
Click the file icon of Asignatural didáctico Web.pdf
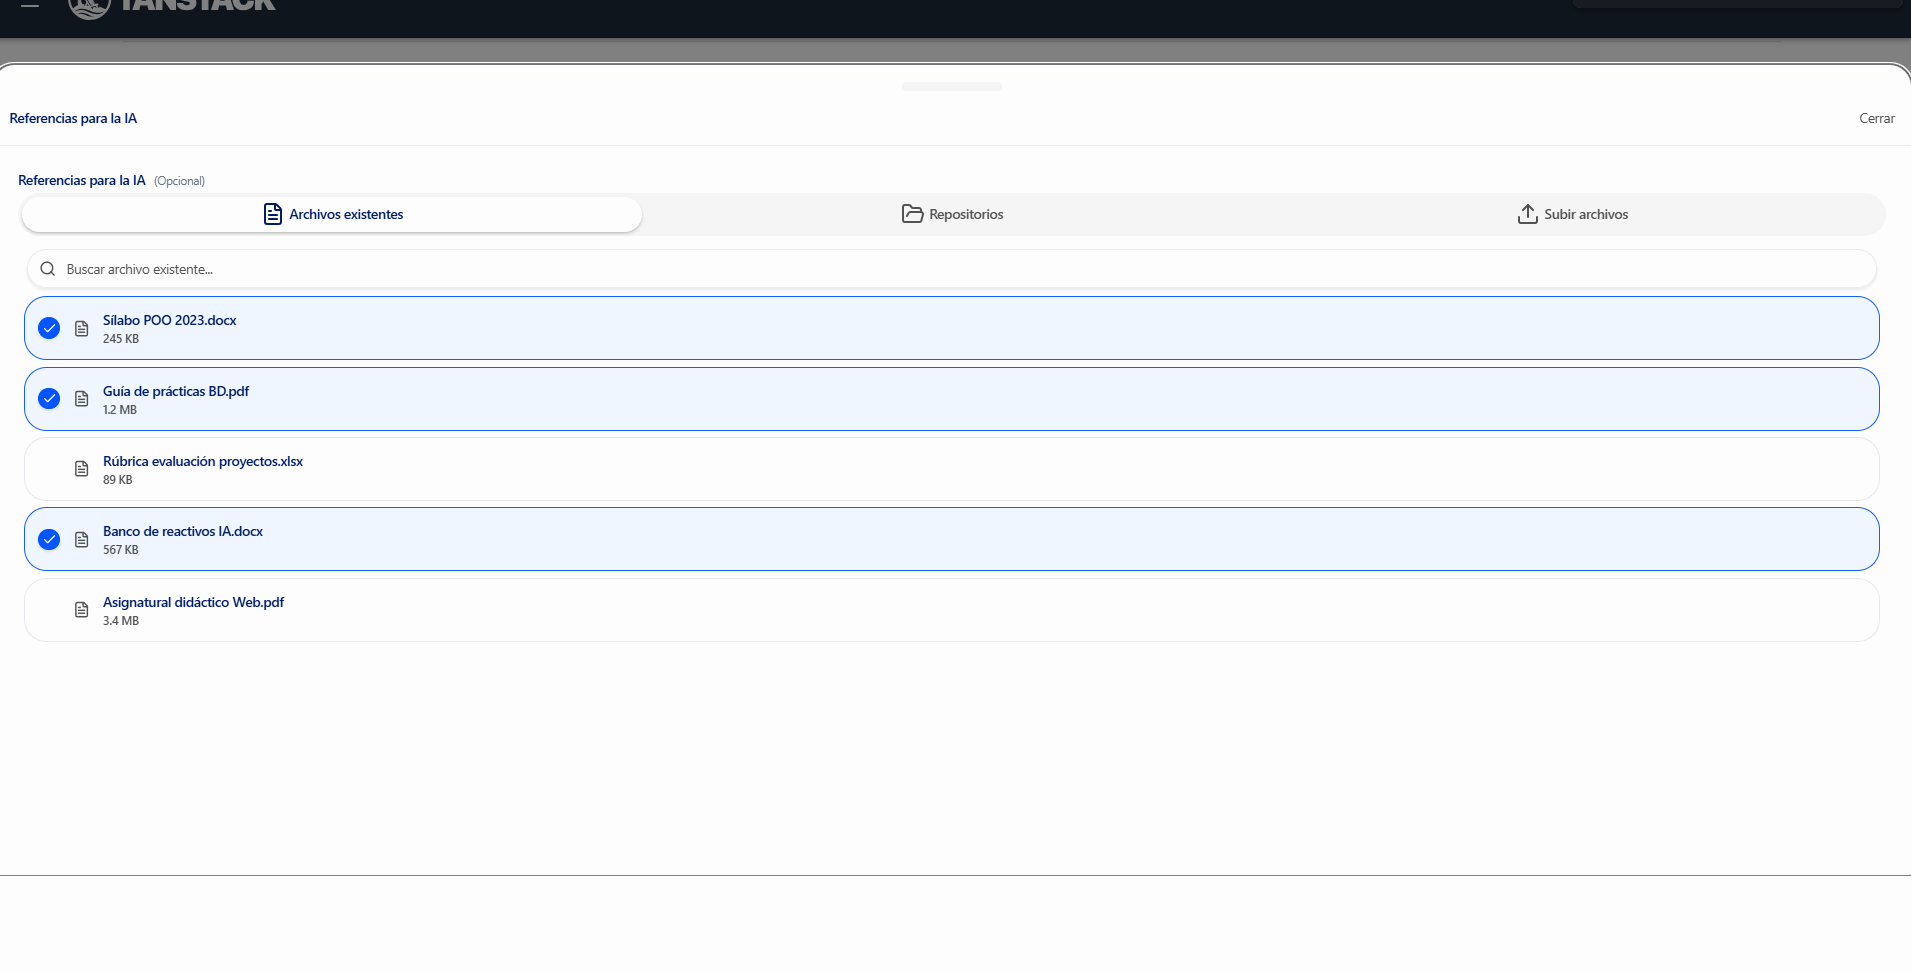click(x=82, y=610)
